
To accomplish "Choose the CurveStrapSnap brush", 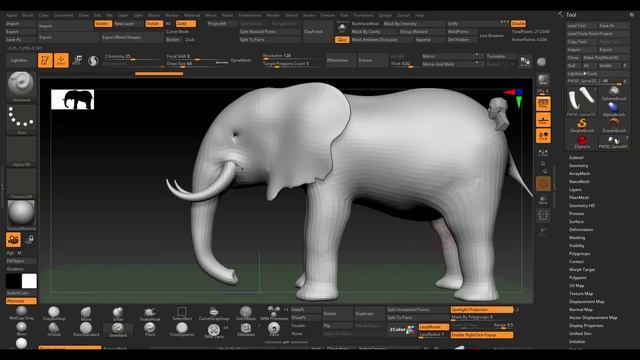I will pos(214,313).
